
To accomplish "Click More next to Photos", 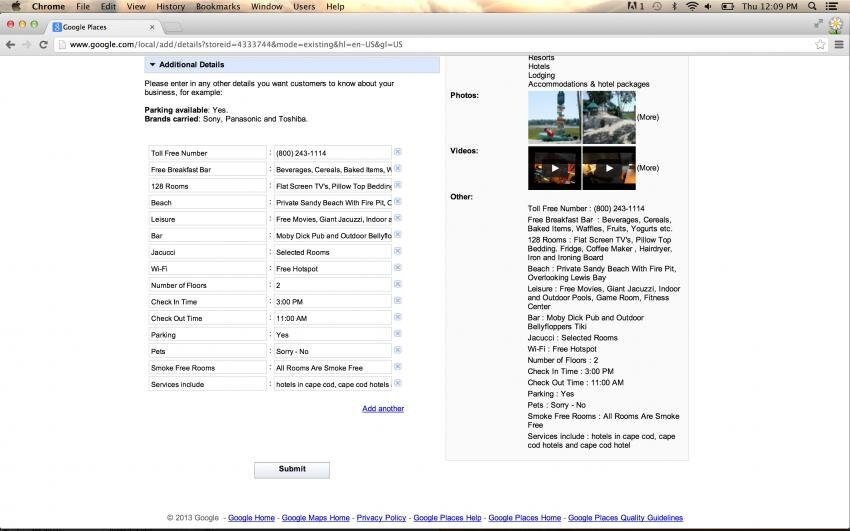I will [x=648, y=117].
